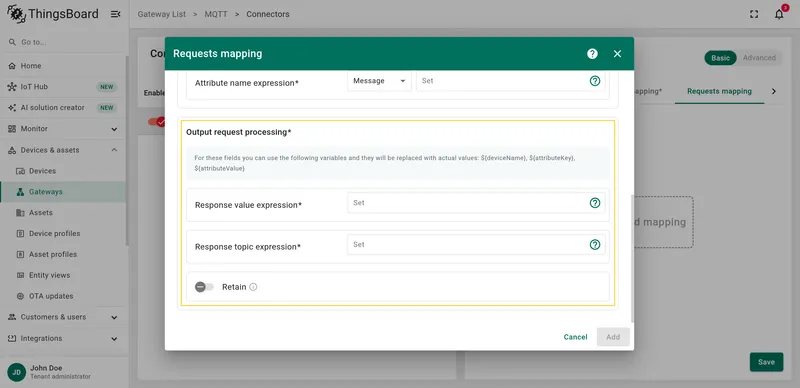Click the Devices & assets icon
The width and height of the screenshot is (800, 388).
(12, 150)
